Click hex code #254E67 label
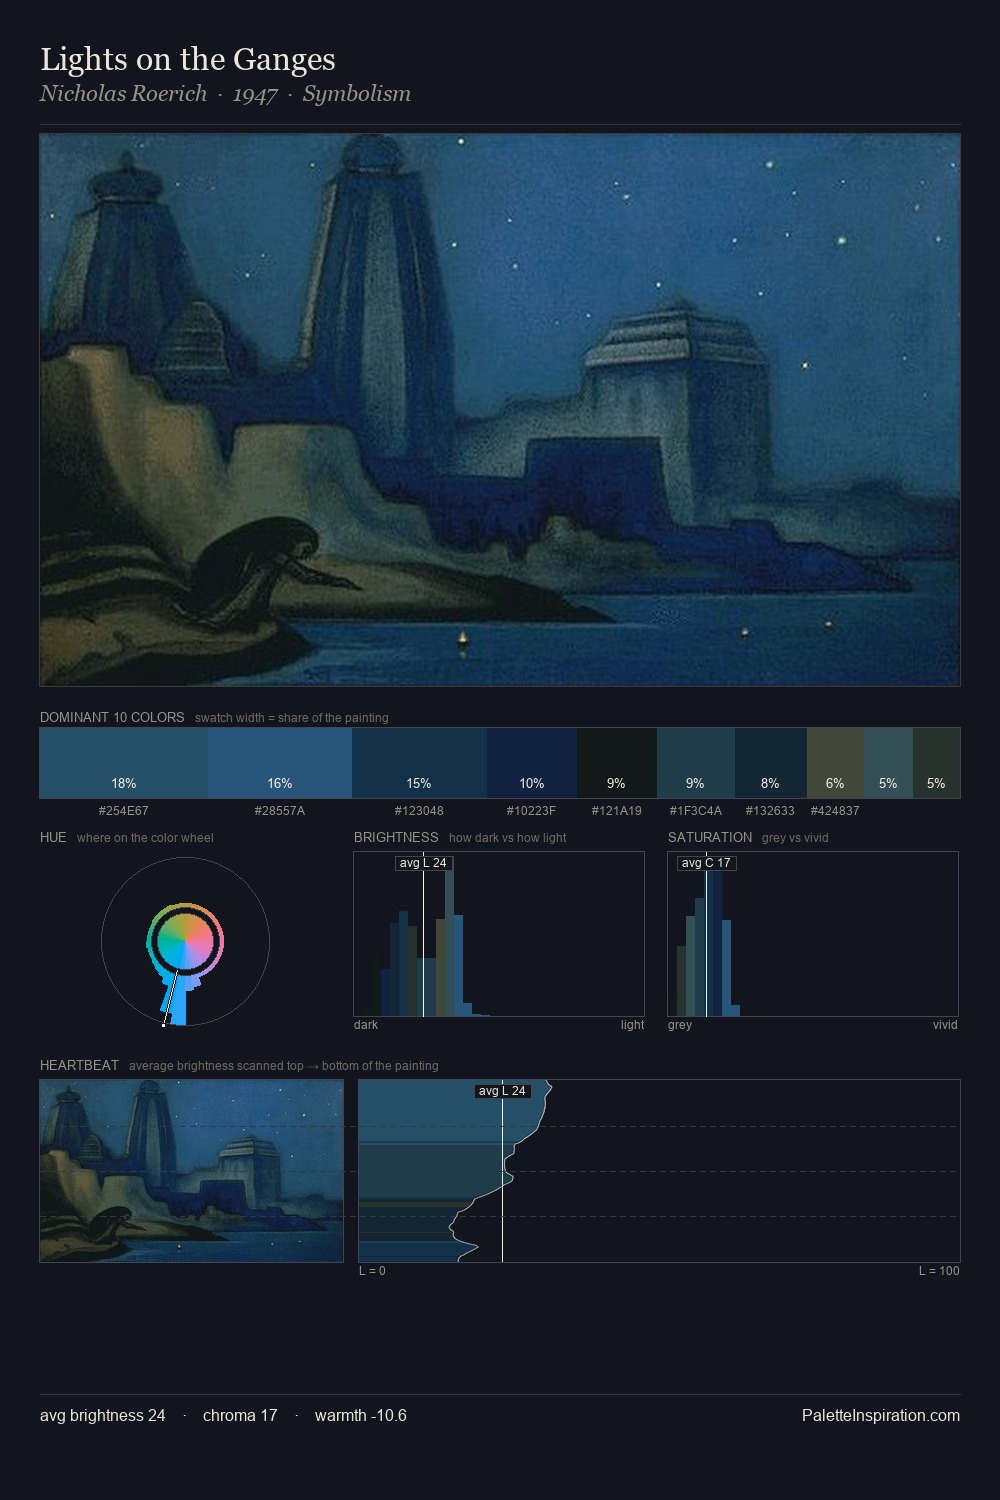This screenshot has height=1500, width=1000. (124, 811)
